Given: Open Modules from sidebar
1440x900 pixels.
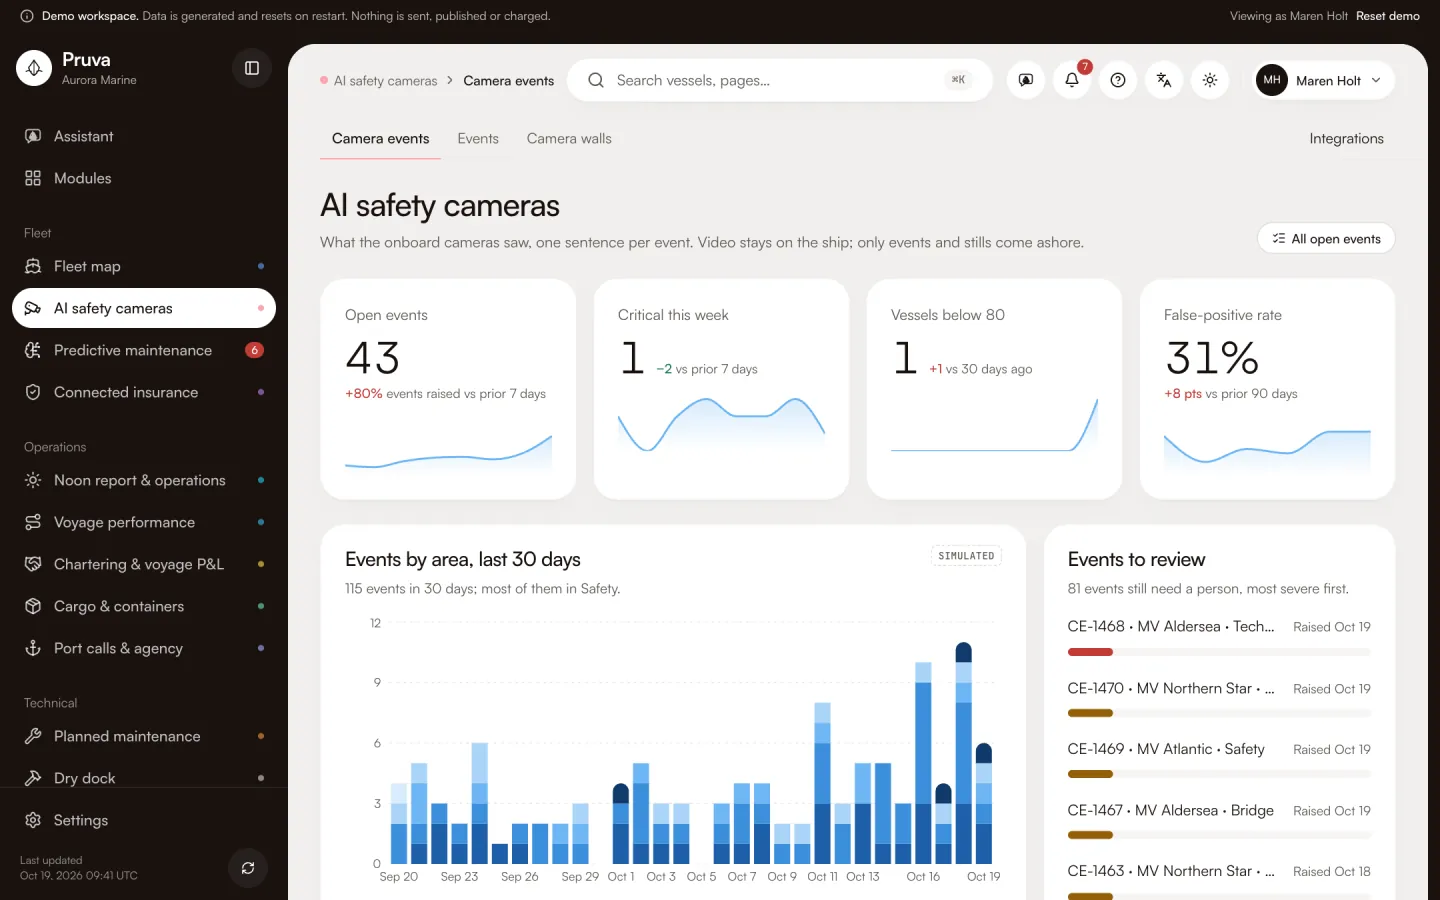Looking at the screenshot, I should pyautogui.click(x=144, y=178).
